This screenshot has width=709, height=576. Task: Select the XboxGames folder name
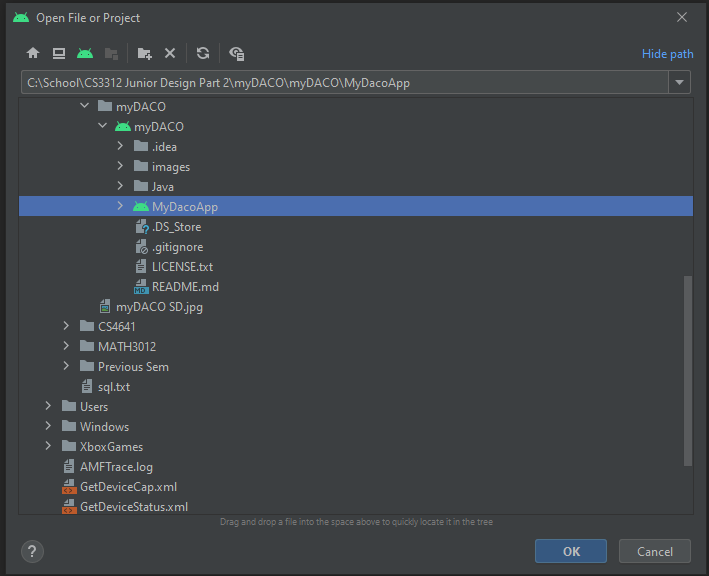pos(112,447)
